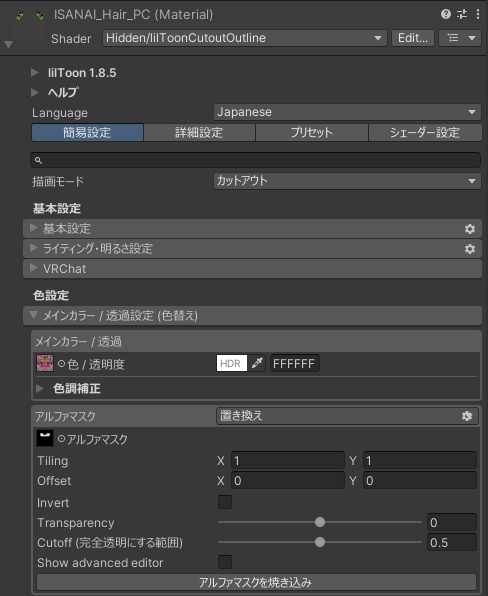Click アルファマスクを焼き込み button

pos(256,582)
